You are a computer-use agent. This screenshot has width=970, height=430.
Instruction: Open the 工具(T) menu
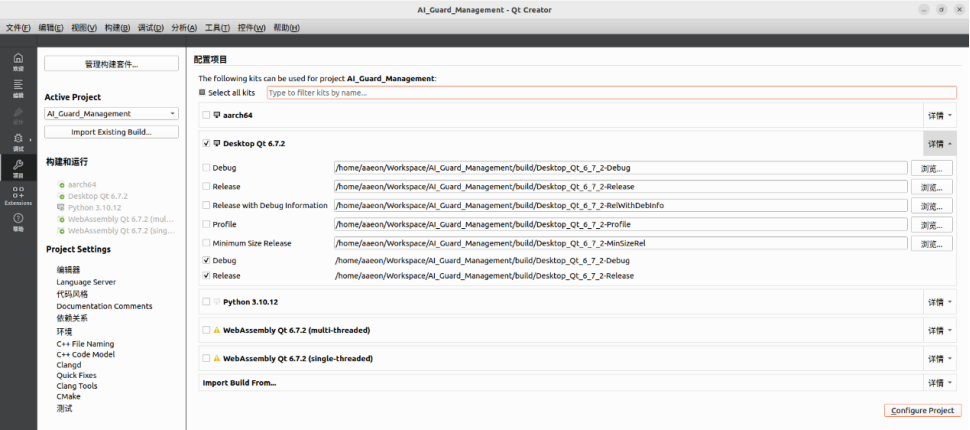(x=217, y=28)
